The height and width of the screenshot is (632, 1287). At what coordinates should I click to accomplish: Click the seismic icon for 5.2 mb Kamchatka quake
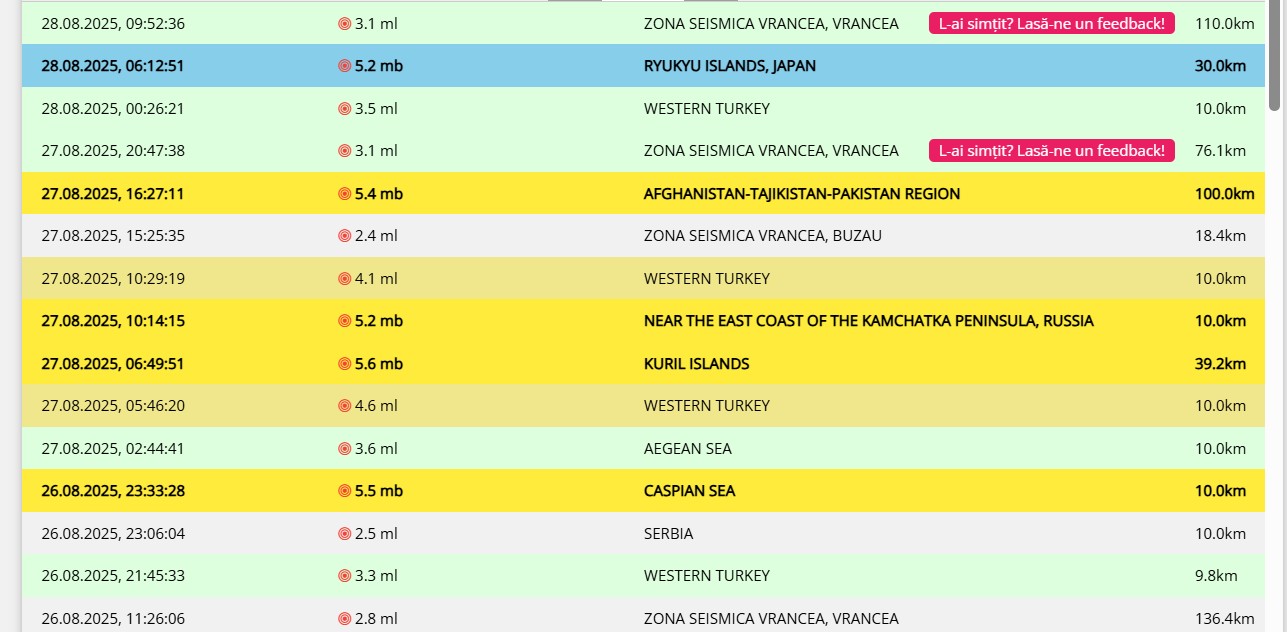[x=345, y=321]
